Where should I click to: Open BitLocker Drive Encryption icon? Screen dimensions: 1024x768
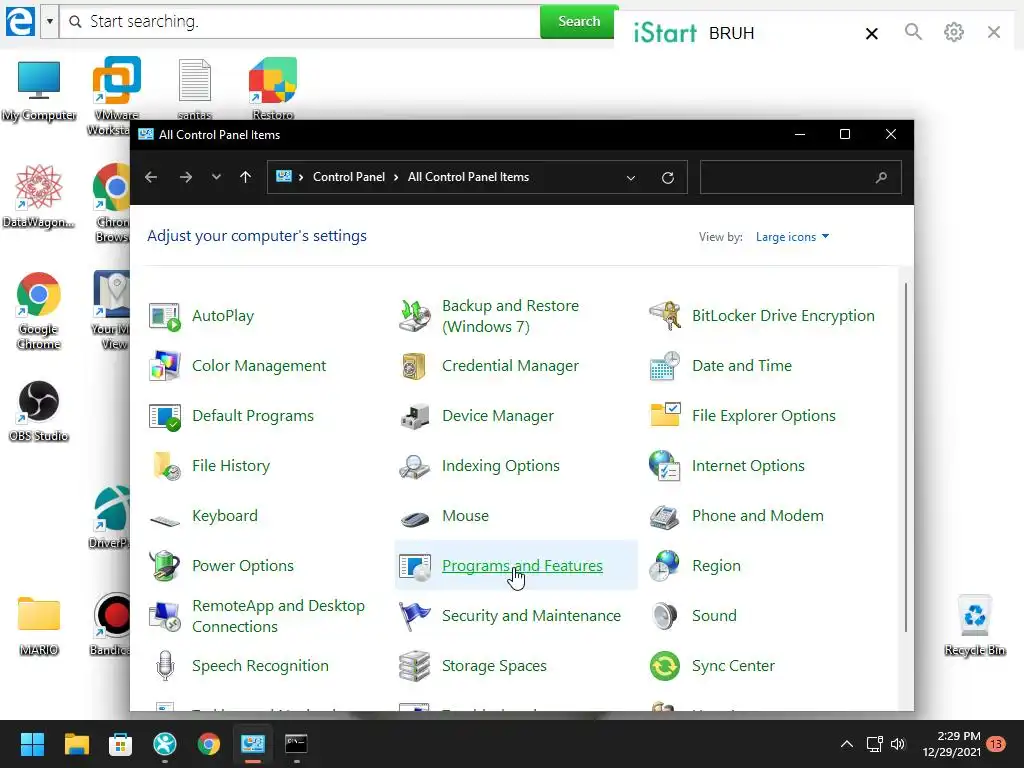click(x=665, y=317)
